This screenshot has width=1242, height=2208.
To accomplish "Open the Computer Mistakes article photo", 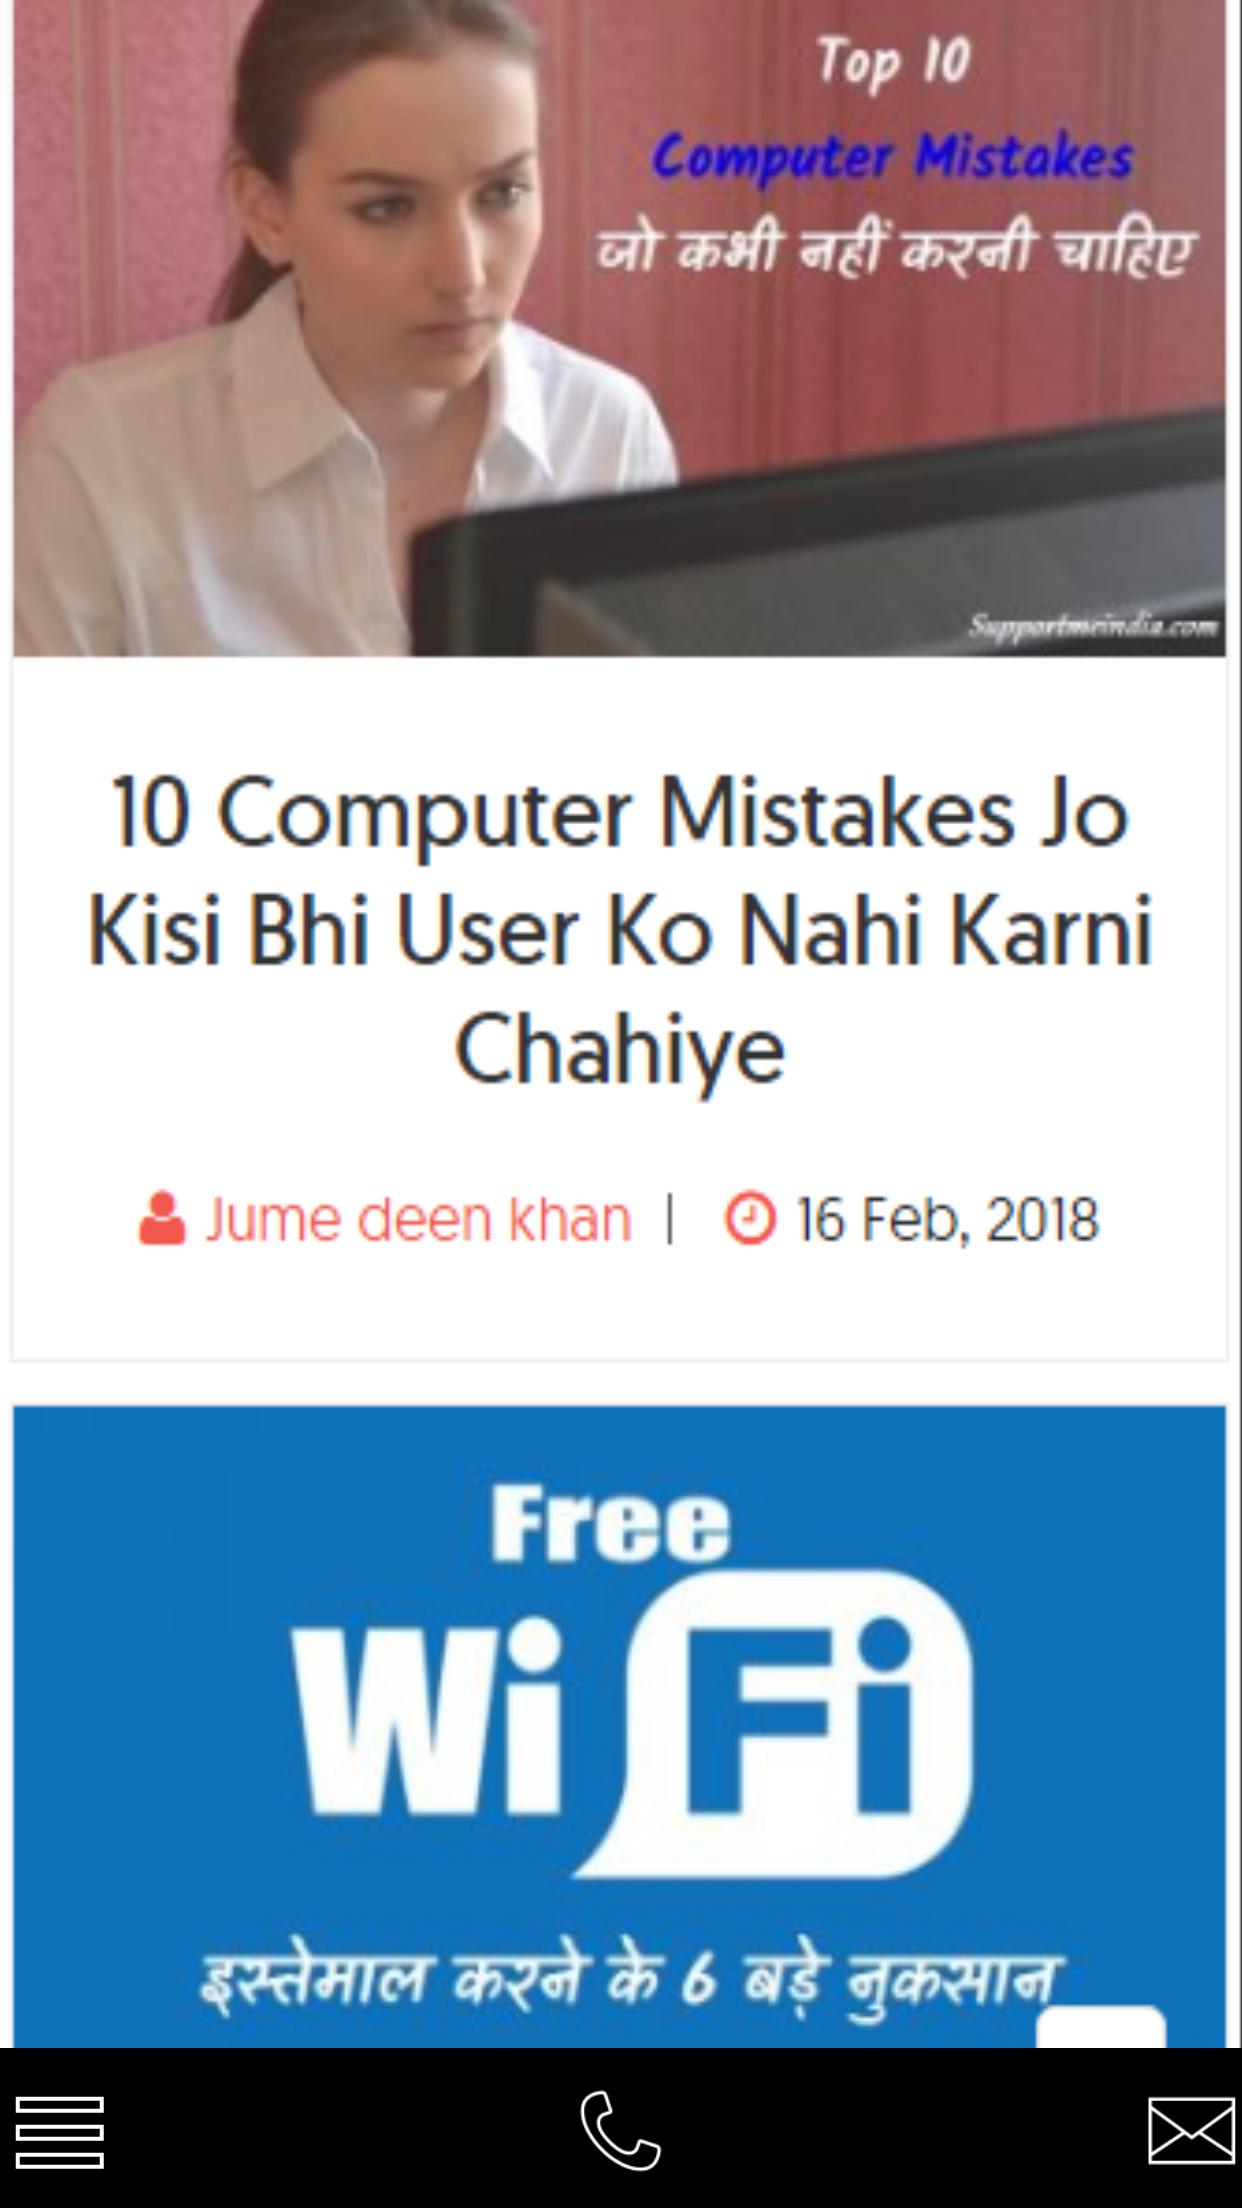I will [x=619, y=328].
